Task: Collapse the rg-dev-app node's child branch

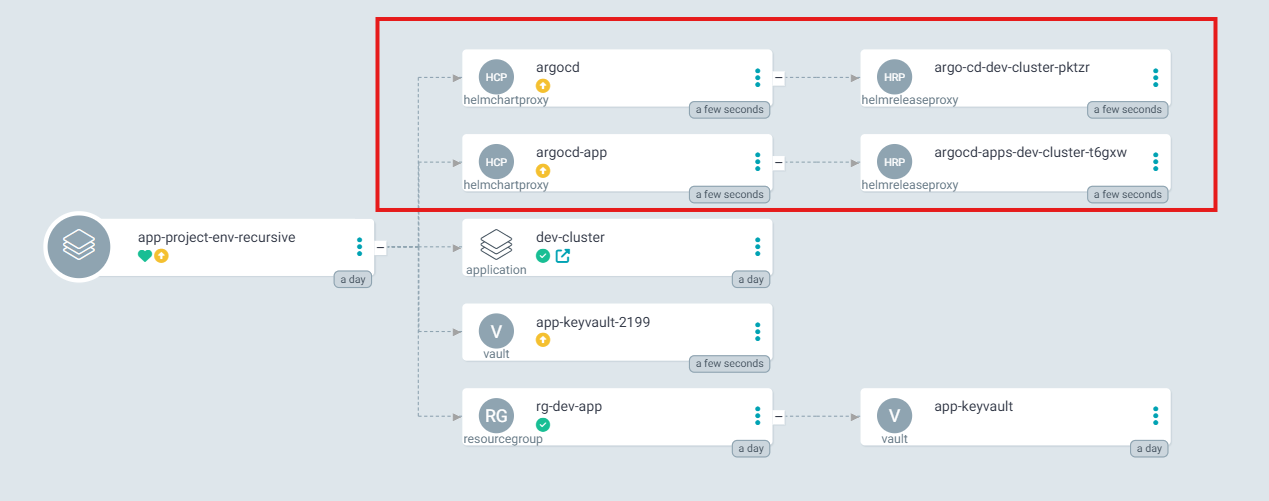Action: (778, 416)
